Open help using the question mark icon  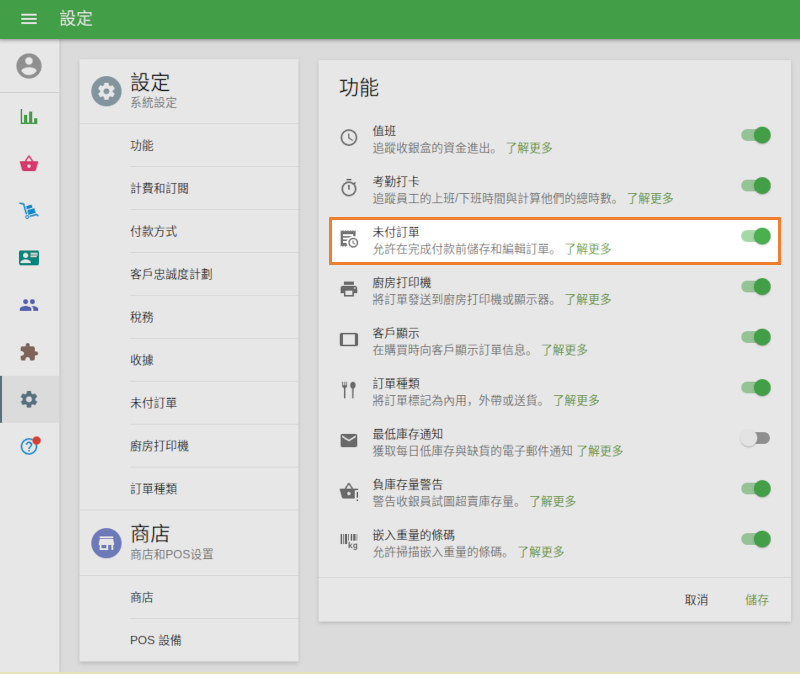click(30, 445)
